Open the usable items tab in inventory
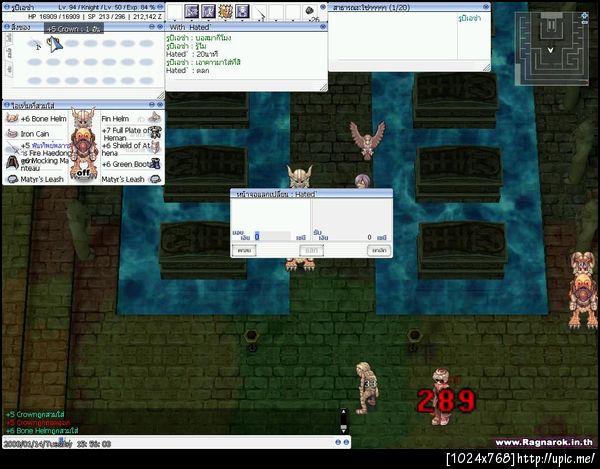Screen dimensions: 600x469 (x=9, y=38)
